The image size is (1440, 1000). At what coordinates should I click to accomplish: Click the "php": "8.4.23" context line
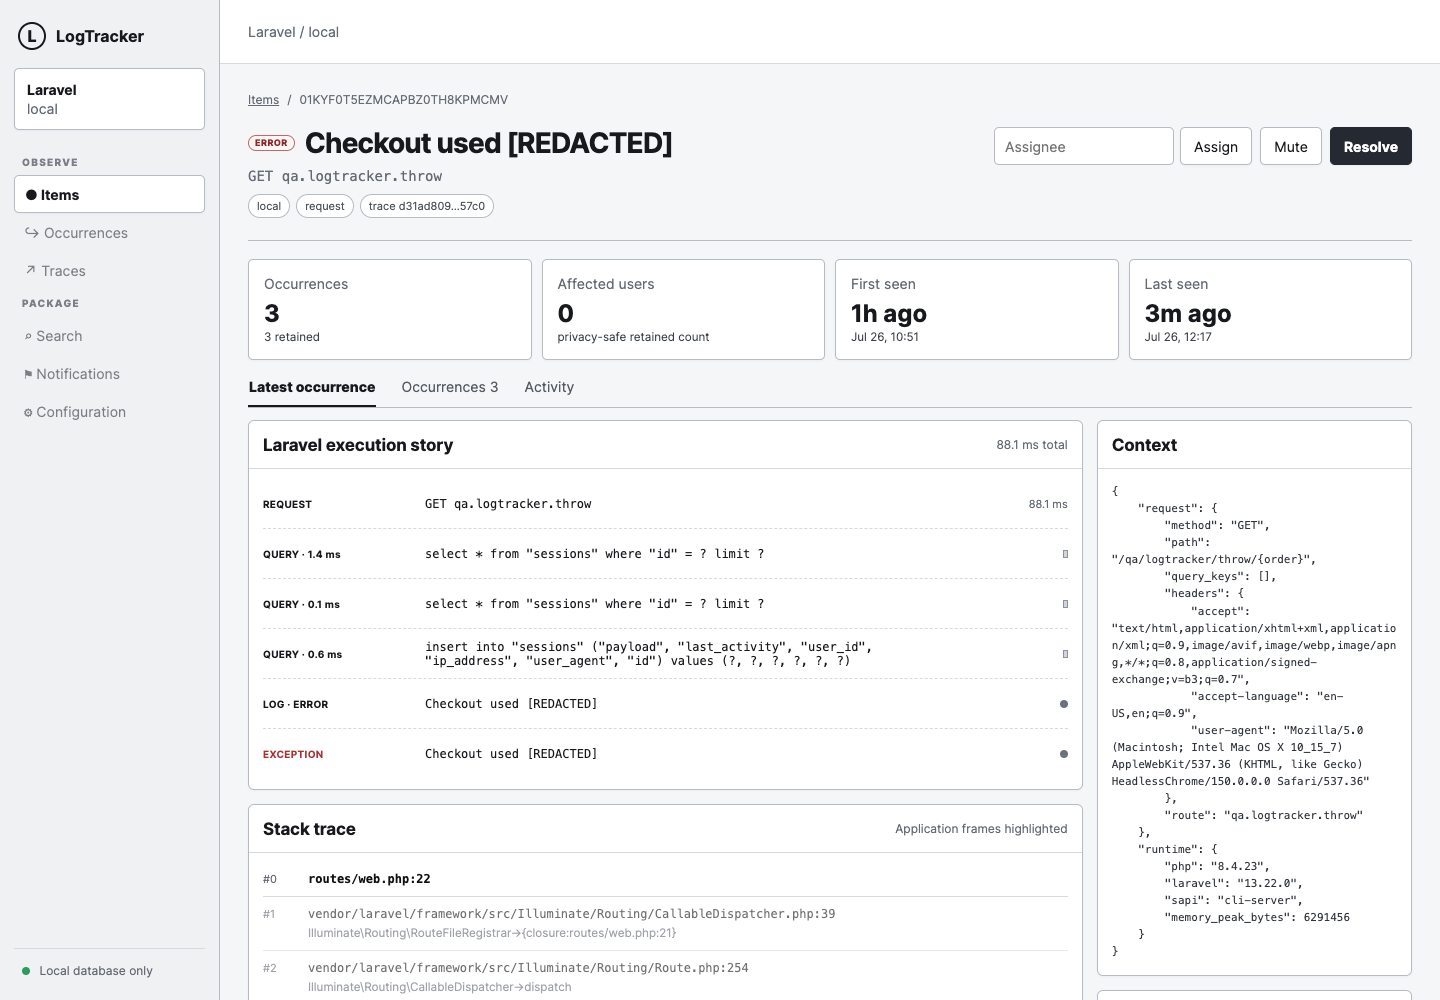tap(1216, 866)
